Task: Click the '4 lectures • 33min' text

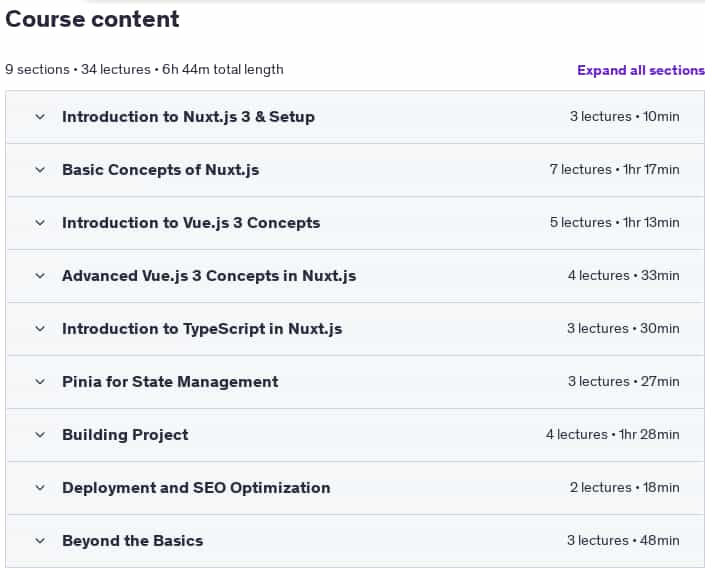Action: 624,275
